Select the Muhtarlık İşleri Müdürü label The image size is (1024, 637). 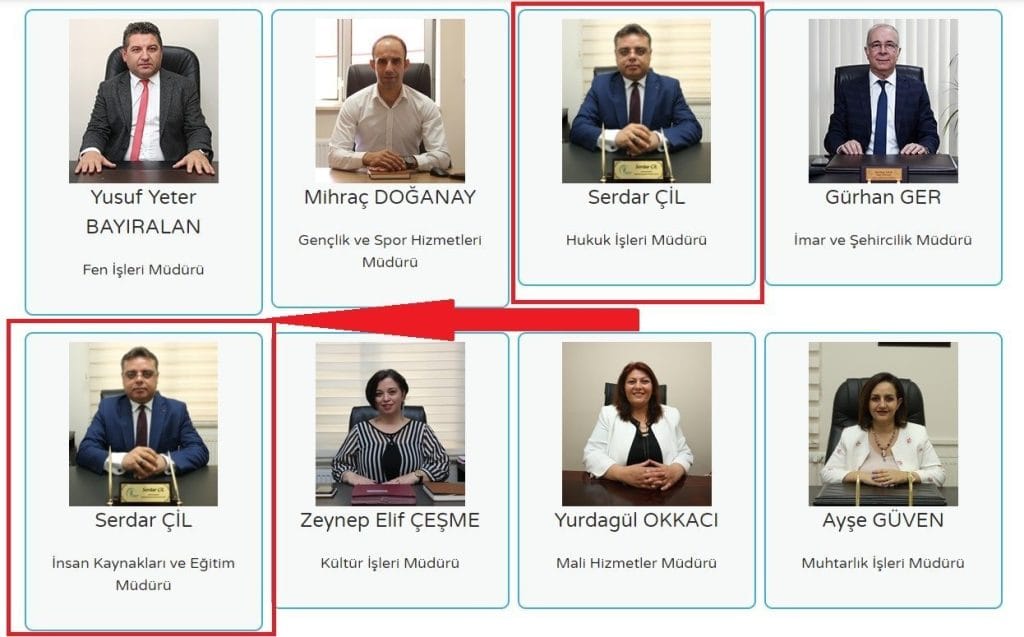click(x=883, y=563)
